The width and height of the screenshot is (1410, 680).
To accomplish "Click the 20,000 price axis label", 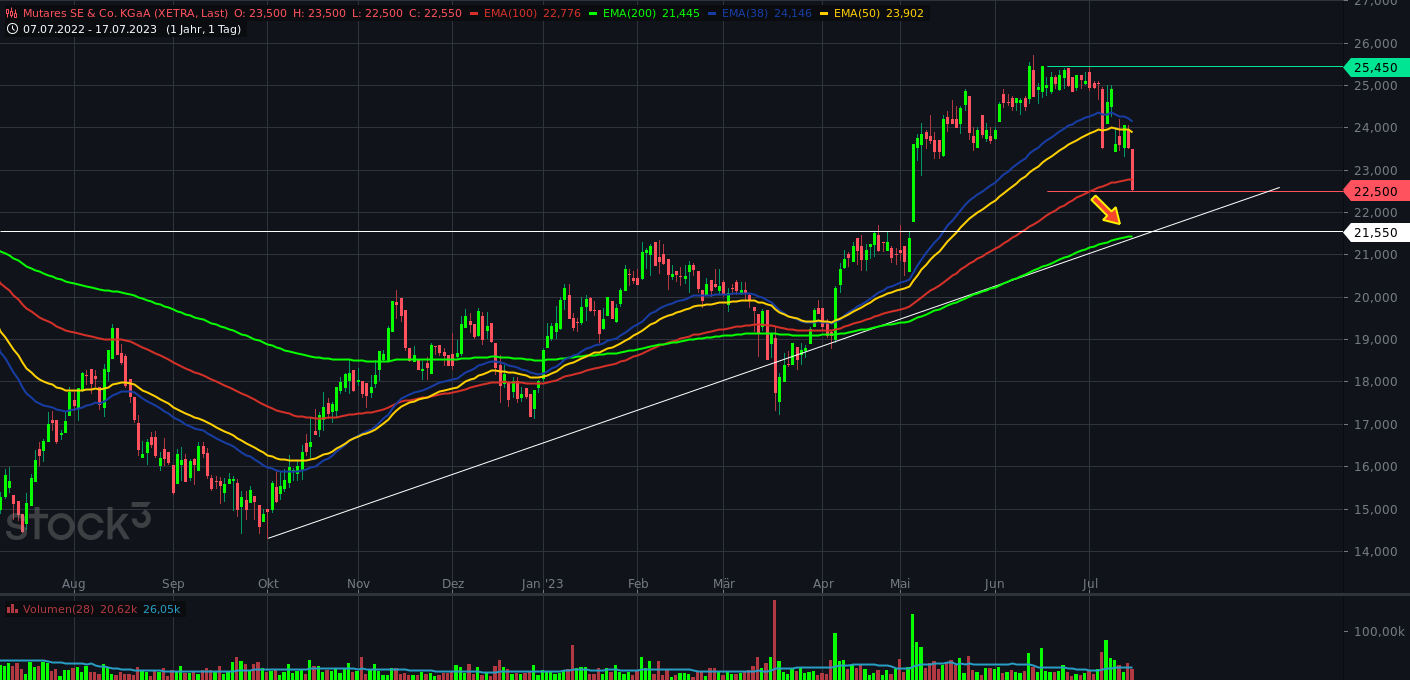I will 1375,298.
